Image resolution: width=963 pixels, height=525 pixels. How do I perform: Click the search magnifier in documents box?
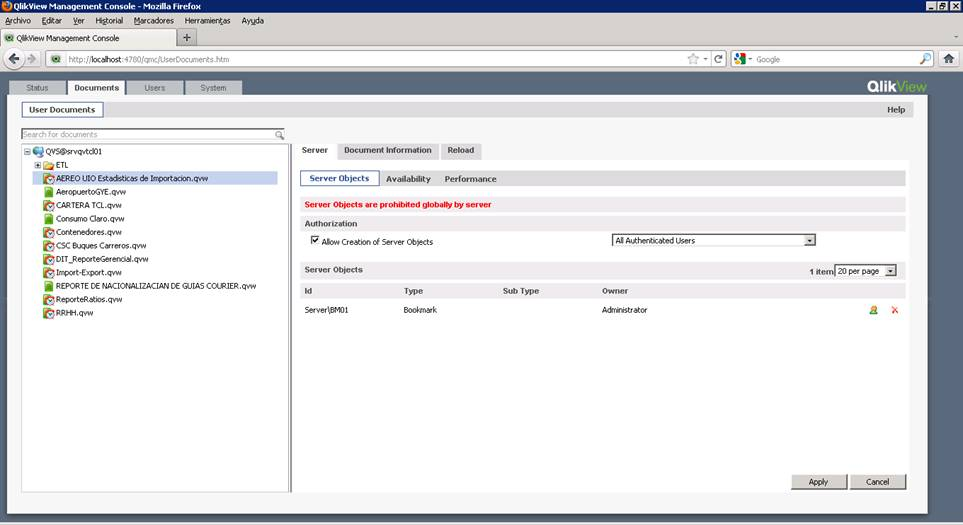click(279, 135)
